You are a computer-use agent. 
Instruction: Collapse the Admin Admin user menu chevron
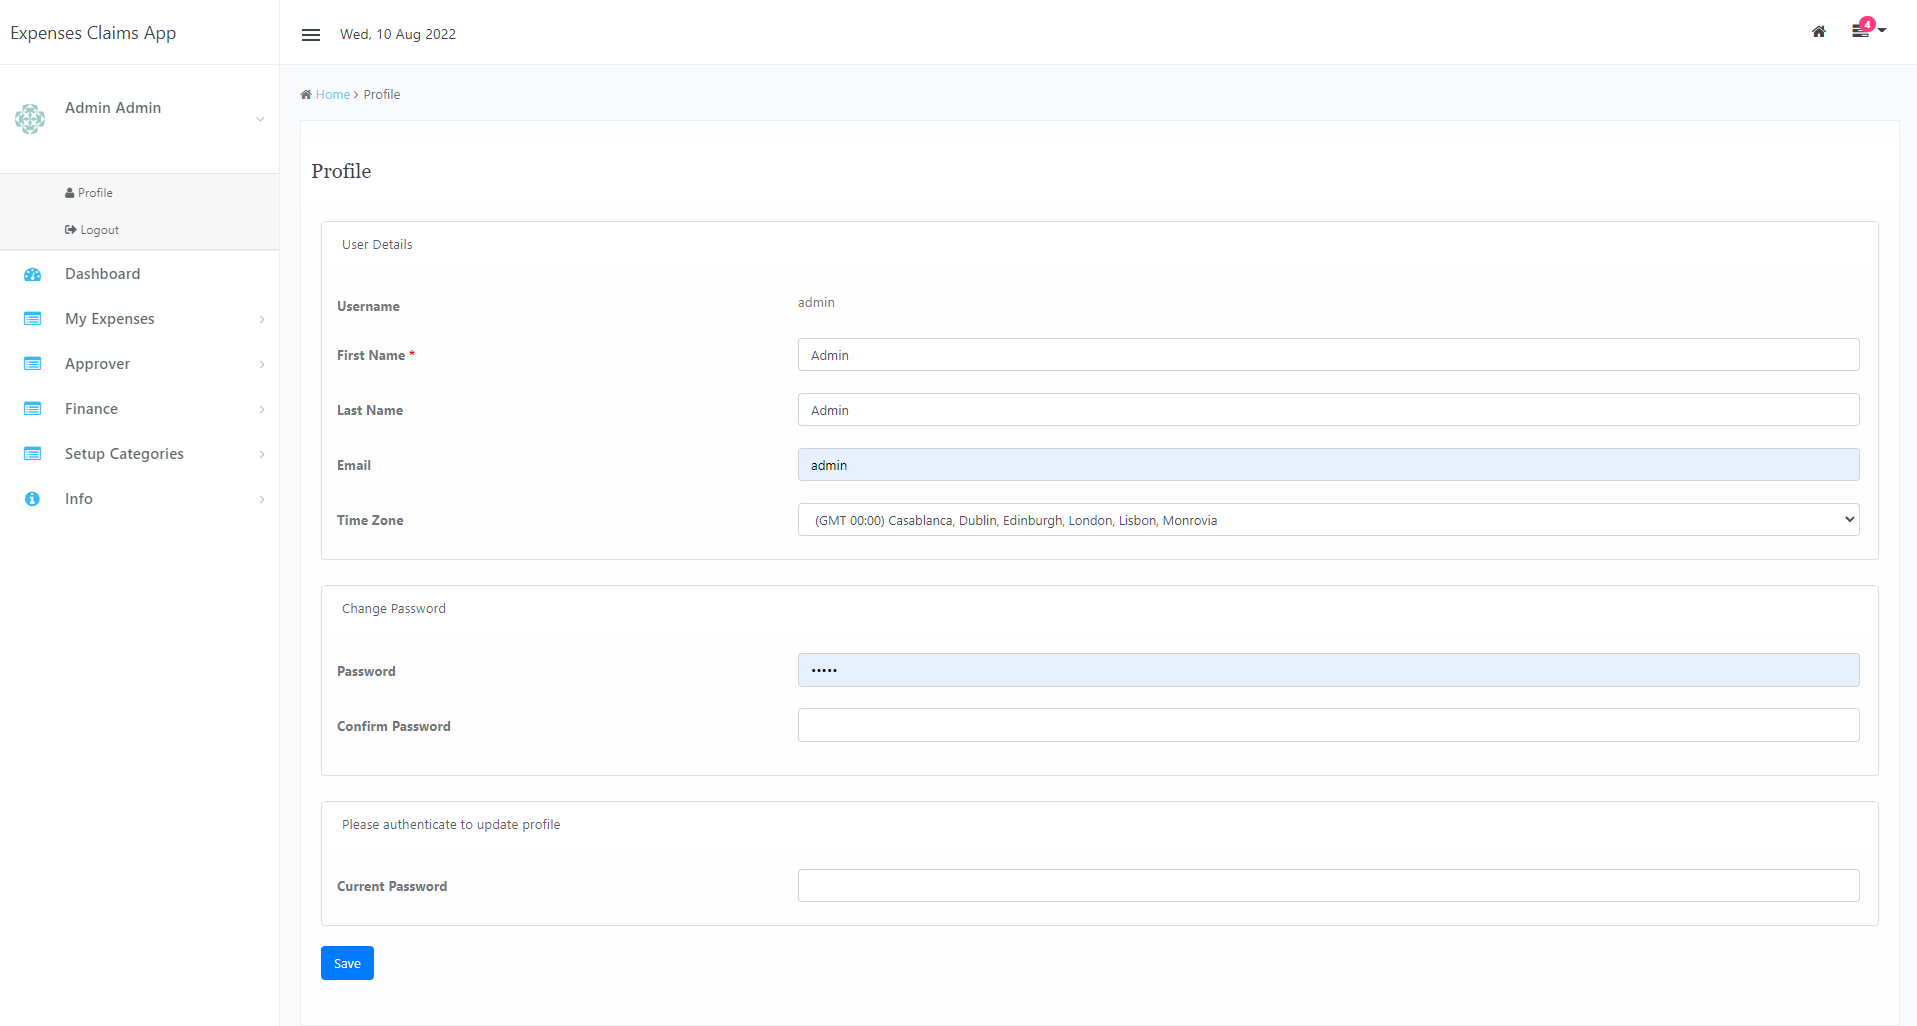pyautogui.click(x=260, y=119)
